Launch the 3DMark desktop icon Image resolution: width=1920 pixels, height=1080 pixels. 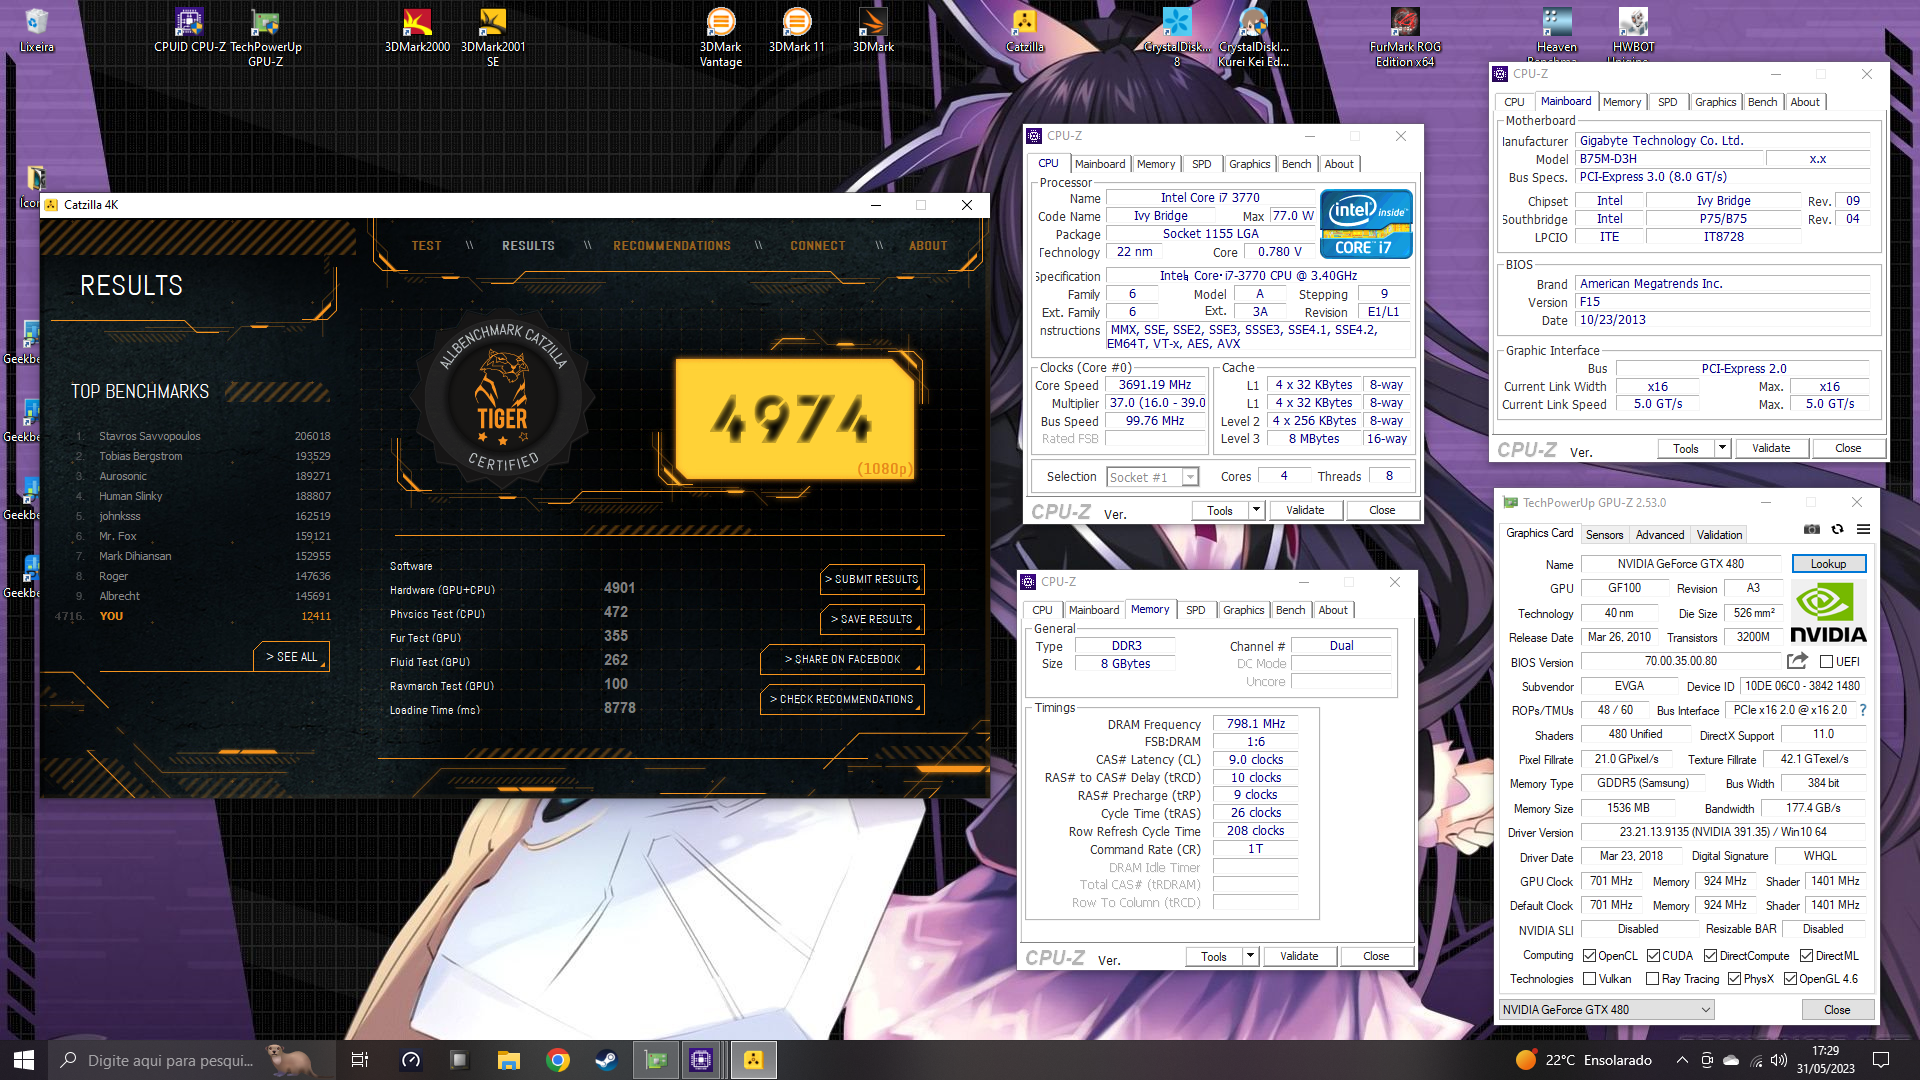[x=873, y=31]
